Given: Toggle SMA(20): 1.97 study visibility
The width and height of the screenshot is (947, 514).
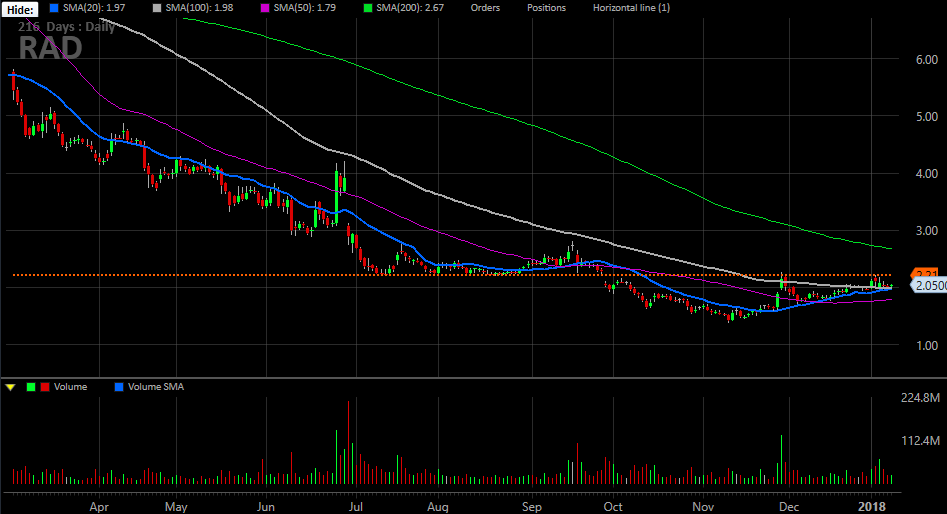Looking at the screenshot, I should pyautogui.click(x=94, y=8).
